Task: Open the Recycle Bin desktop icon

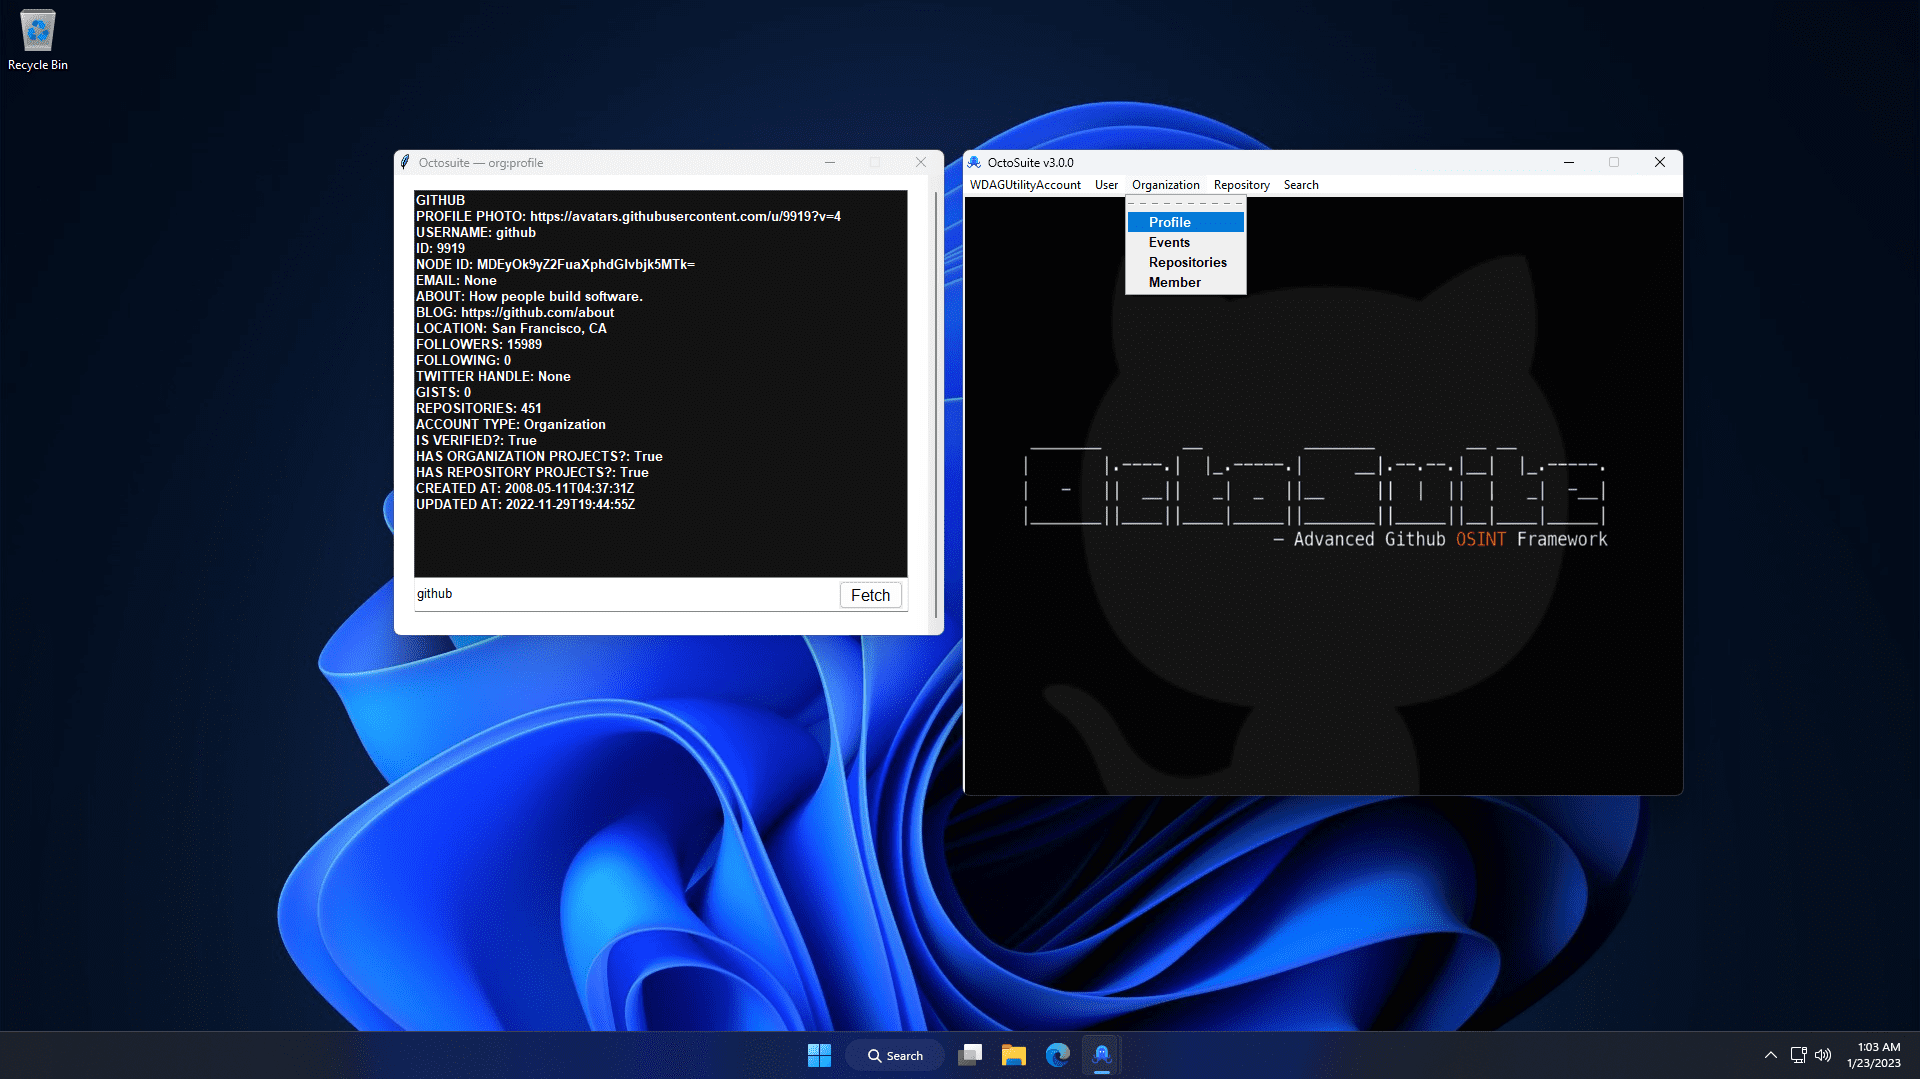Action: 38,40
